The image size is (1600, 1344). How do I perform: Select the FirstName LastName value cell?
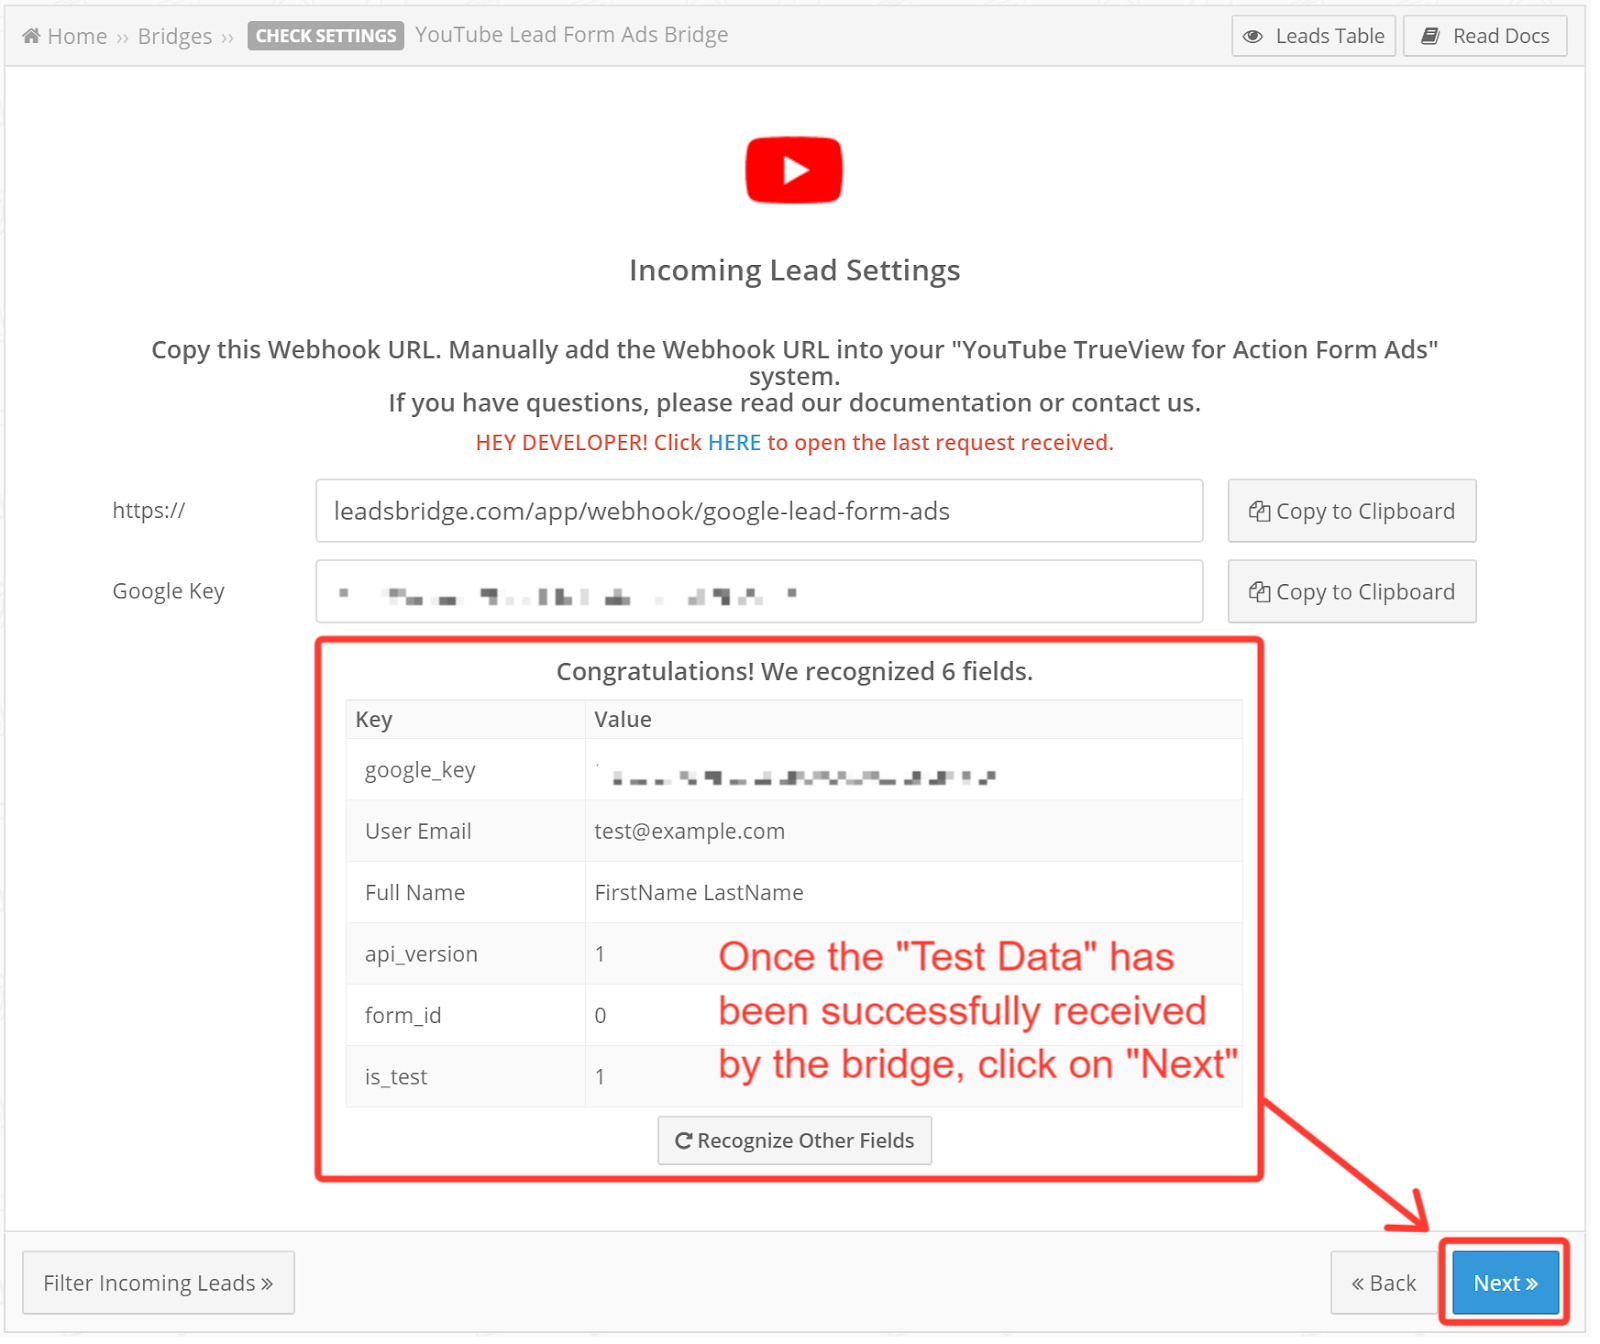click(x=914, y=892)
